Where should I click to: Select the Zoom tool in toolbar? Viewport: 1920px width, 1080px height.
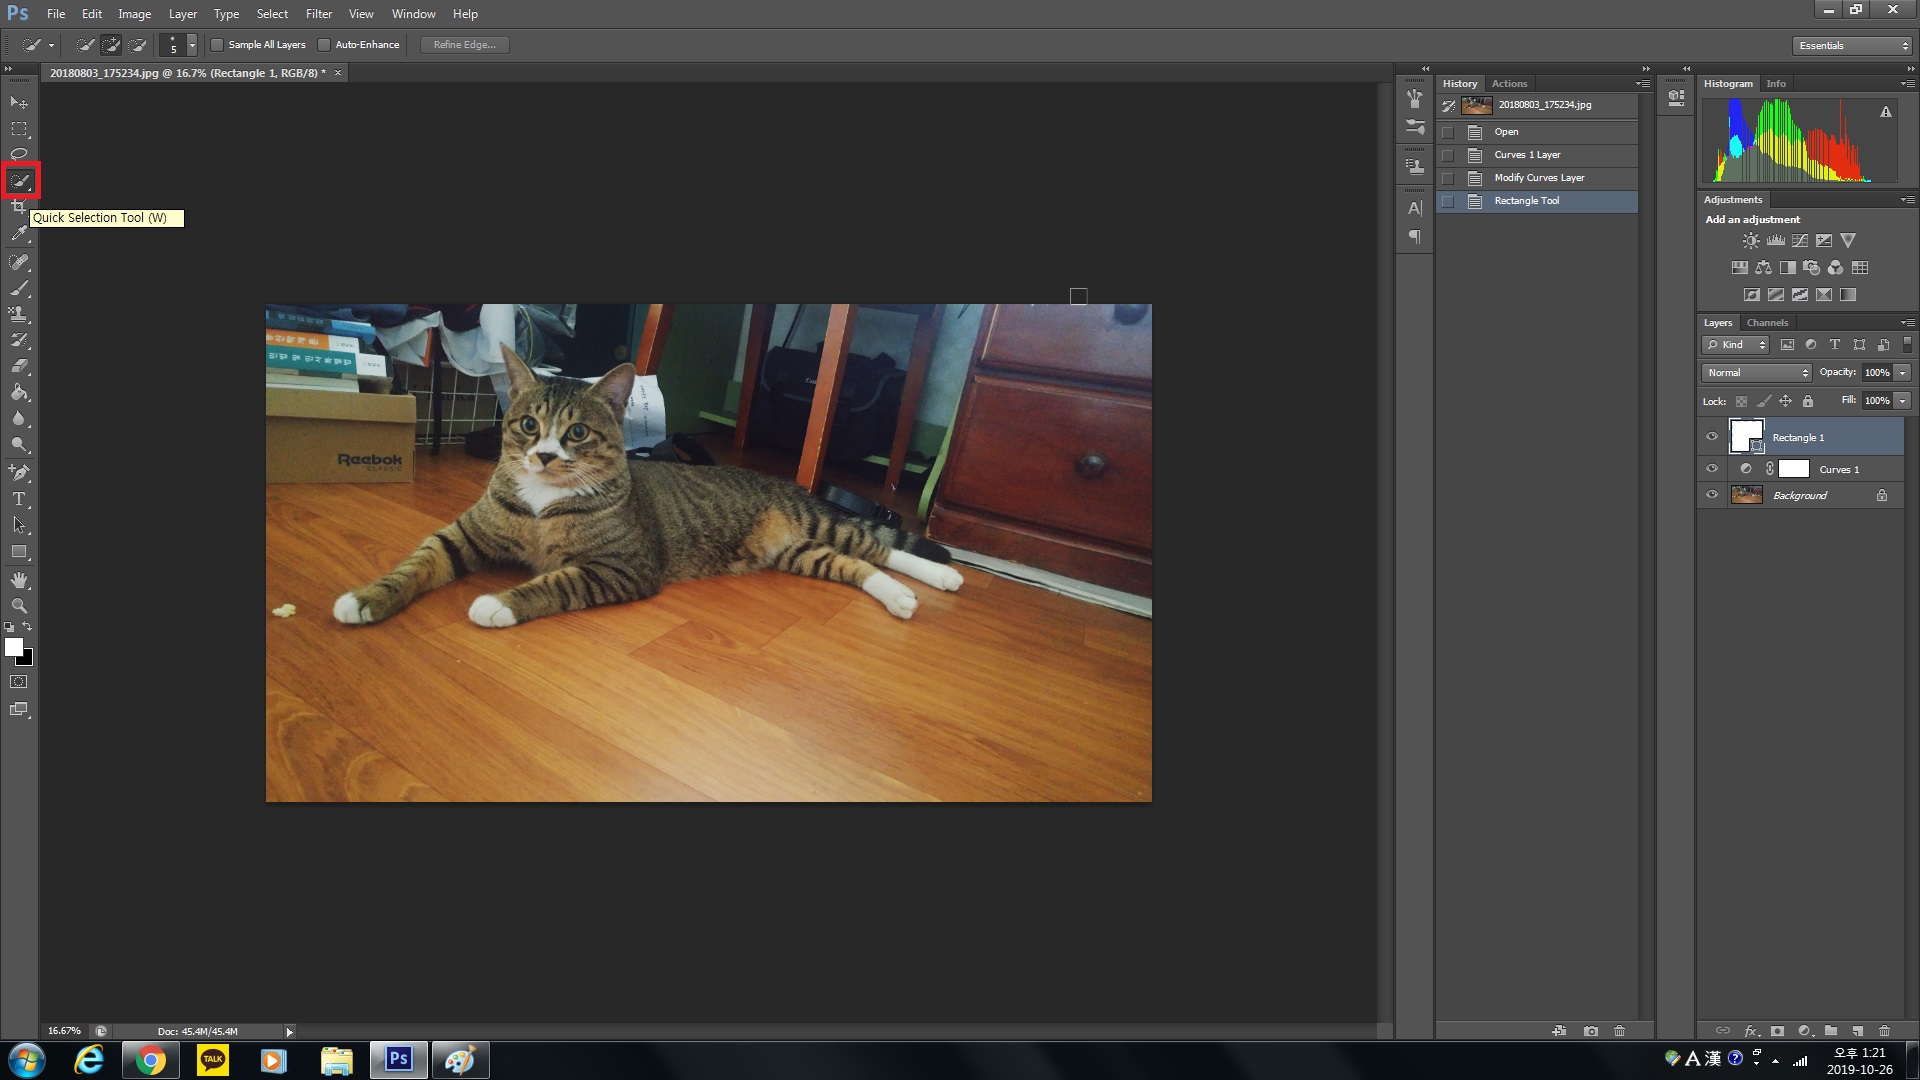[19, 606]
